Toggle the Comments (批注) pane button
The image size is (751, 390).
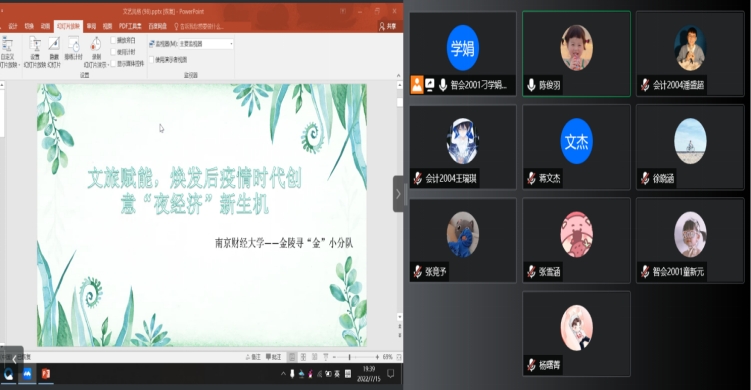(273, 357)
